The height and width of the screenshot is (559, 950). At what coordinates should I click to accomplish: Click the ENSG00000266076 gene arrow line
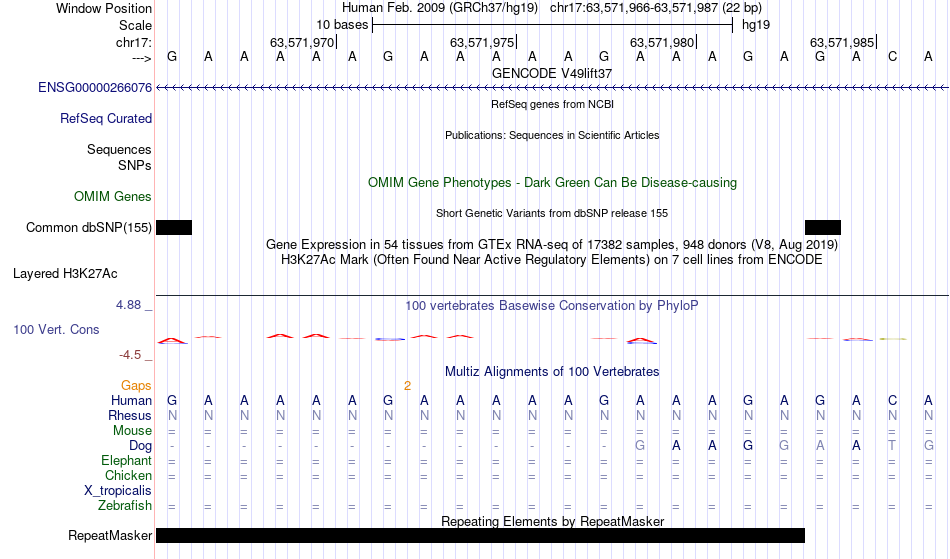[553, 88]
